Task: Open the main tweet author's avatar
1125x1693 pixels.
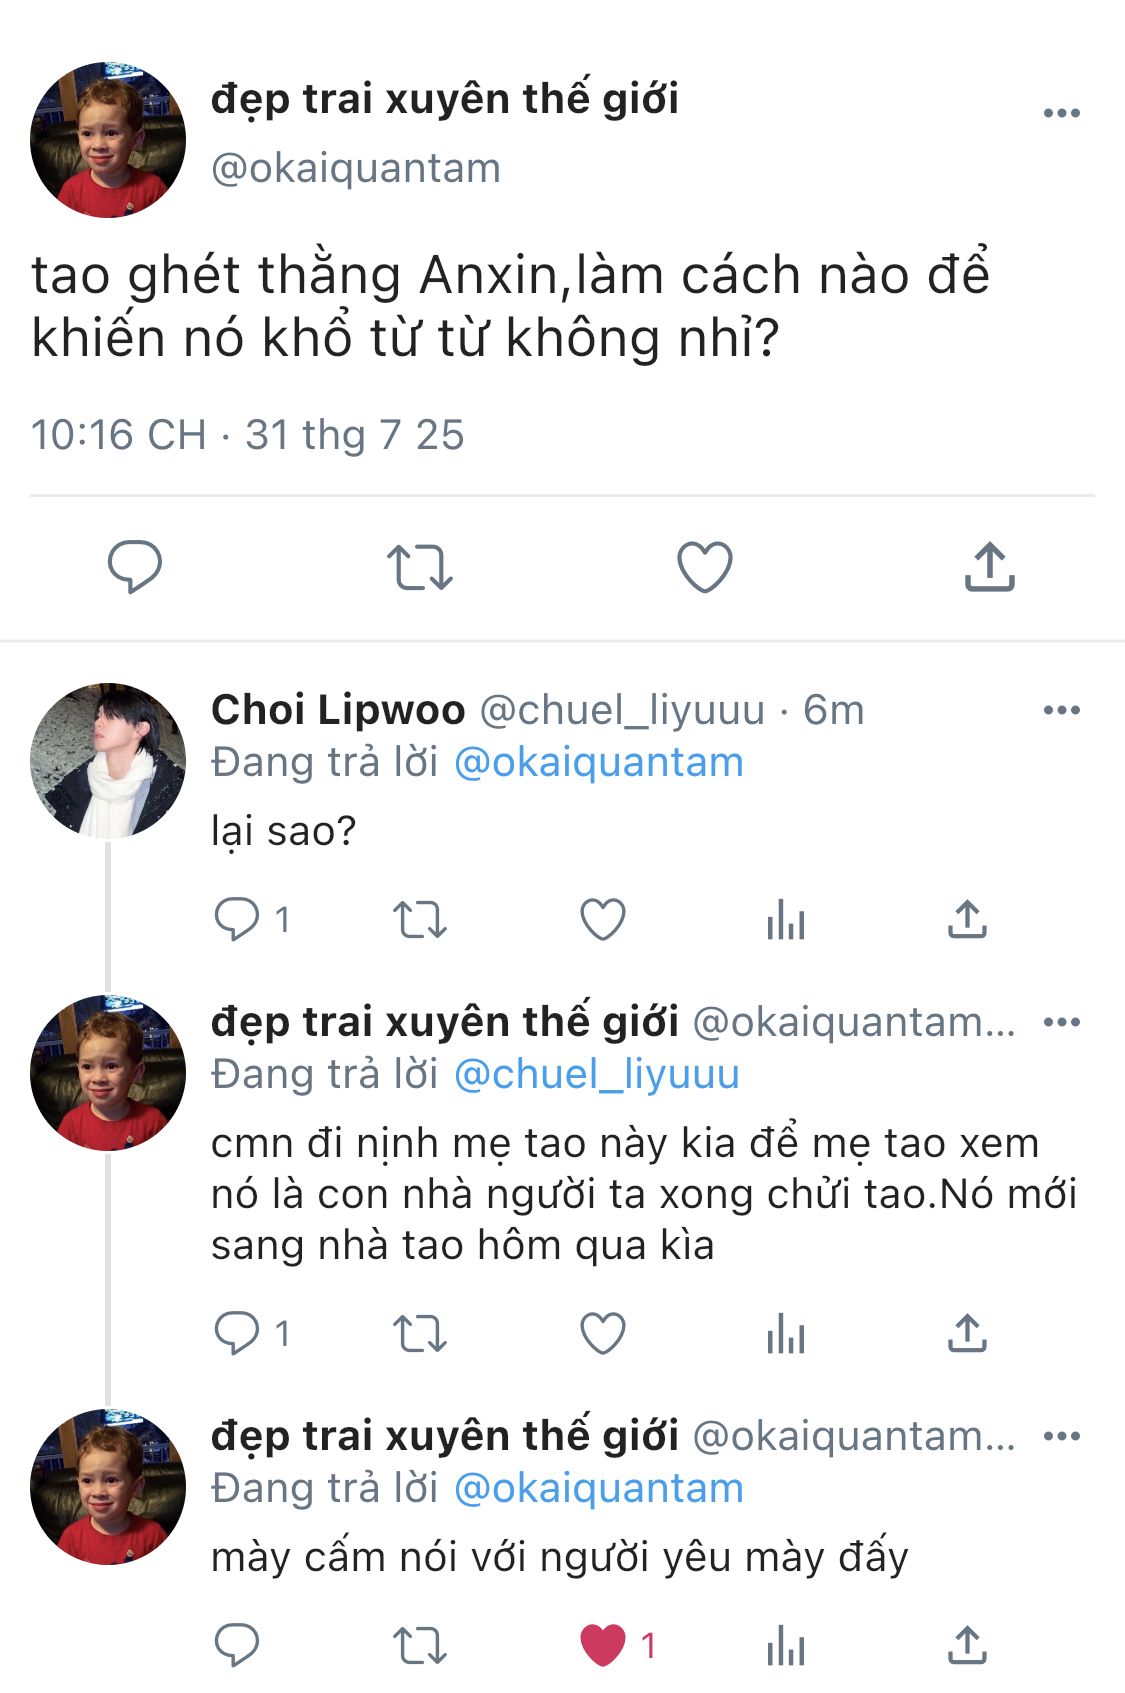Action: [108, 140]
